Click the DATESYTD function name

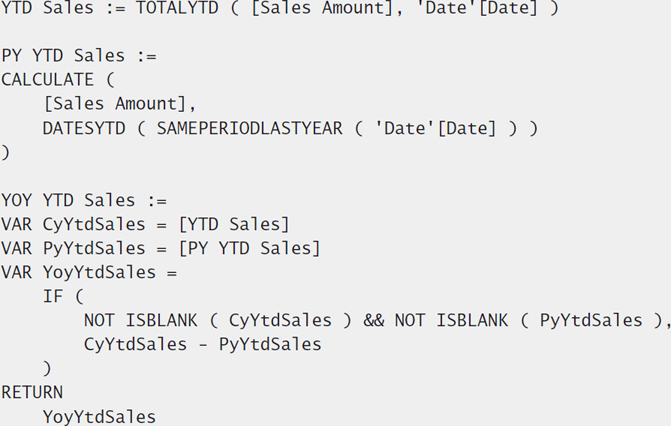coord(84,128)
